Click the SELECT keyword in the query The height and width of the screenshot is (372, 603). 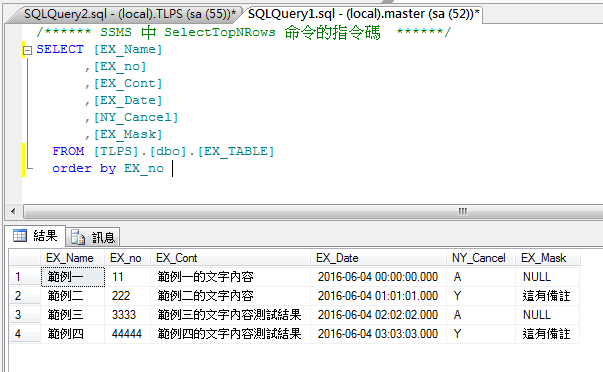(60, 49)
